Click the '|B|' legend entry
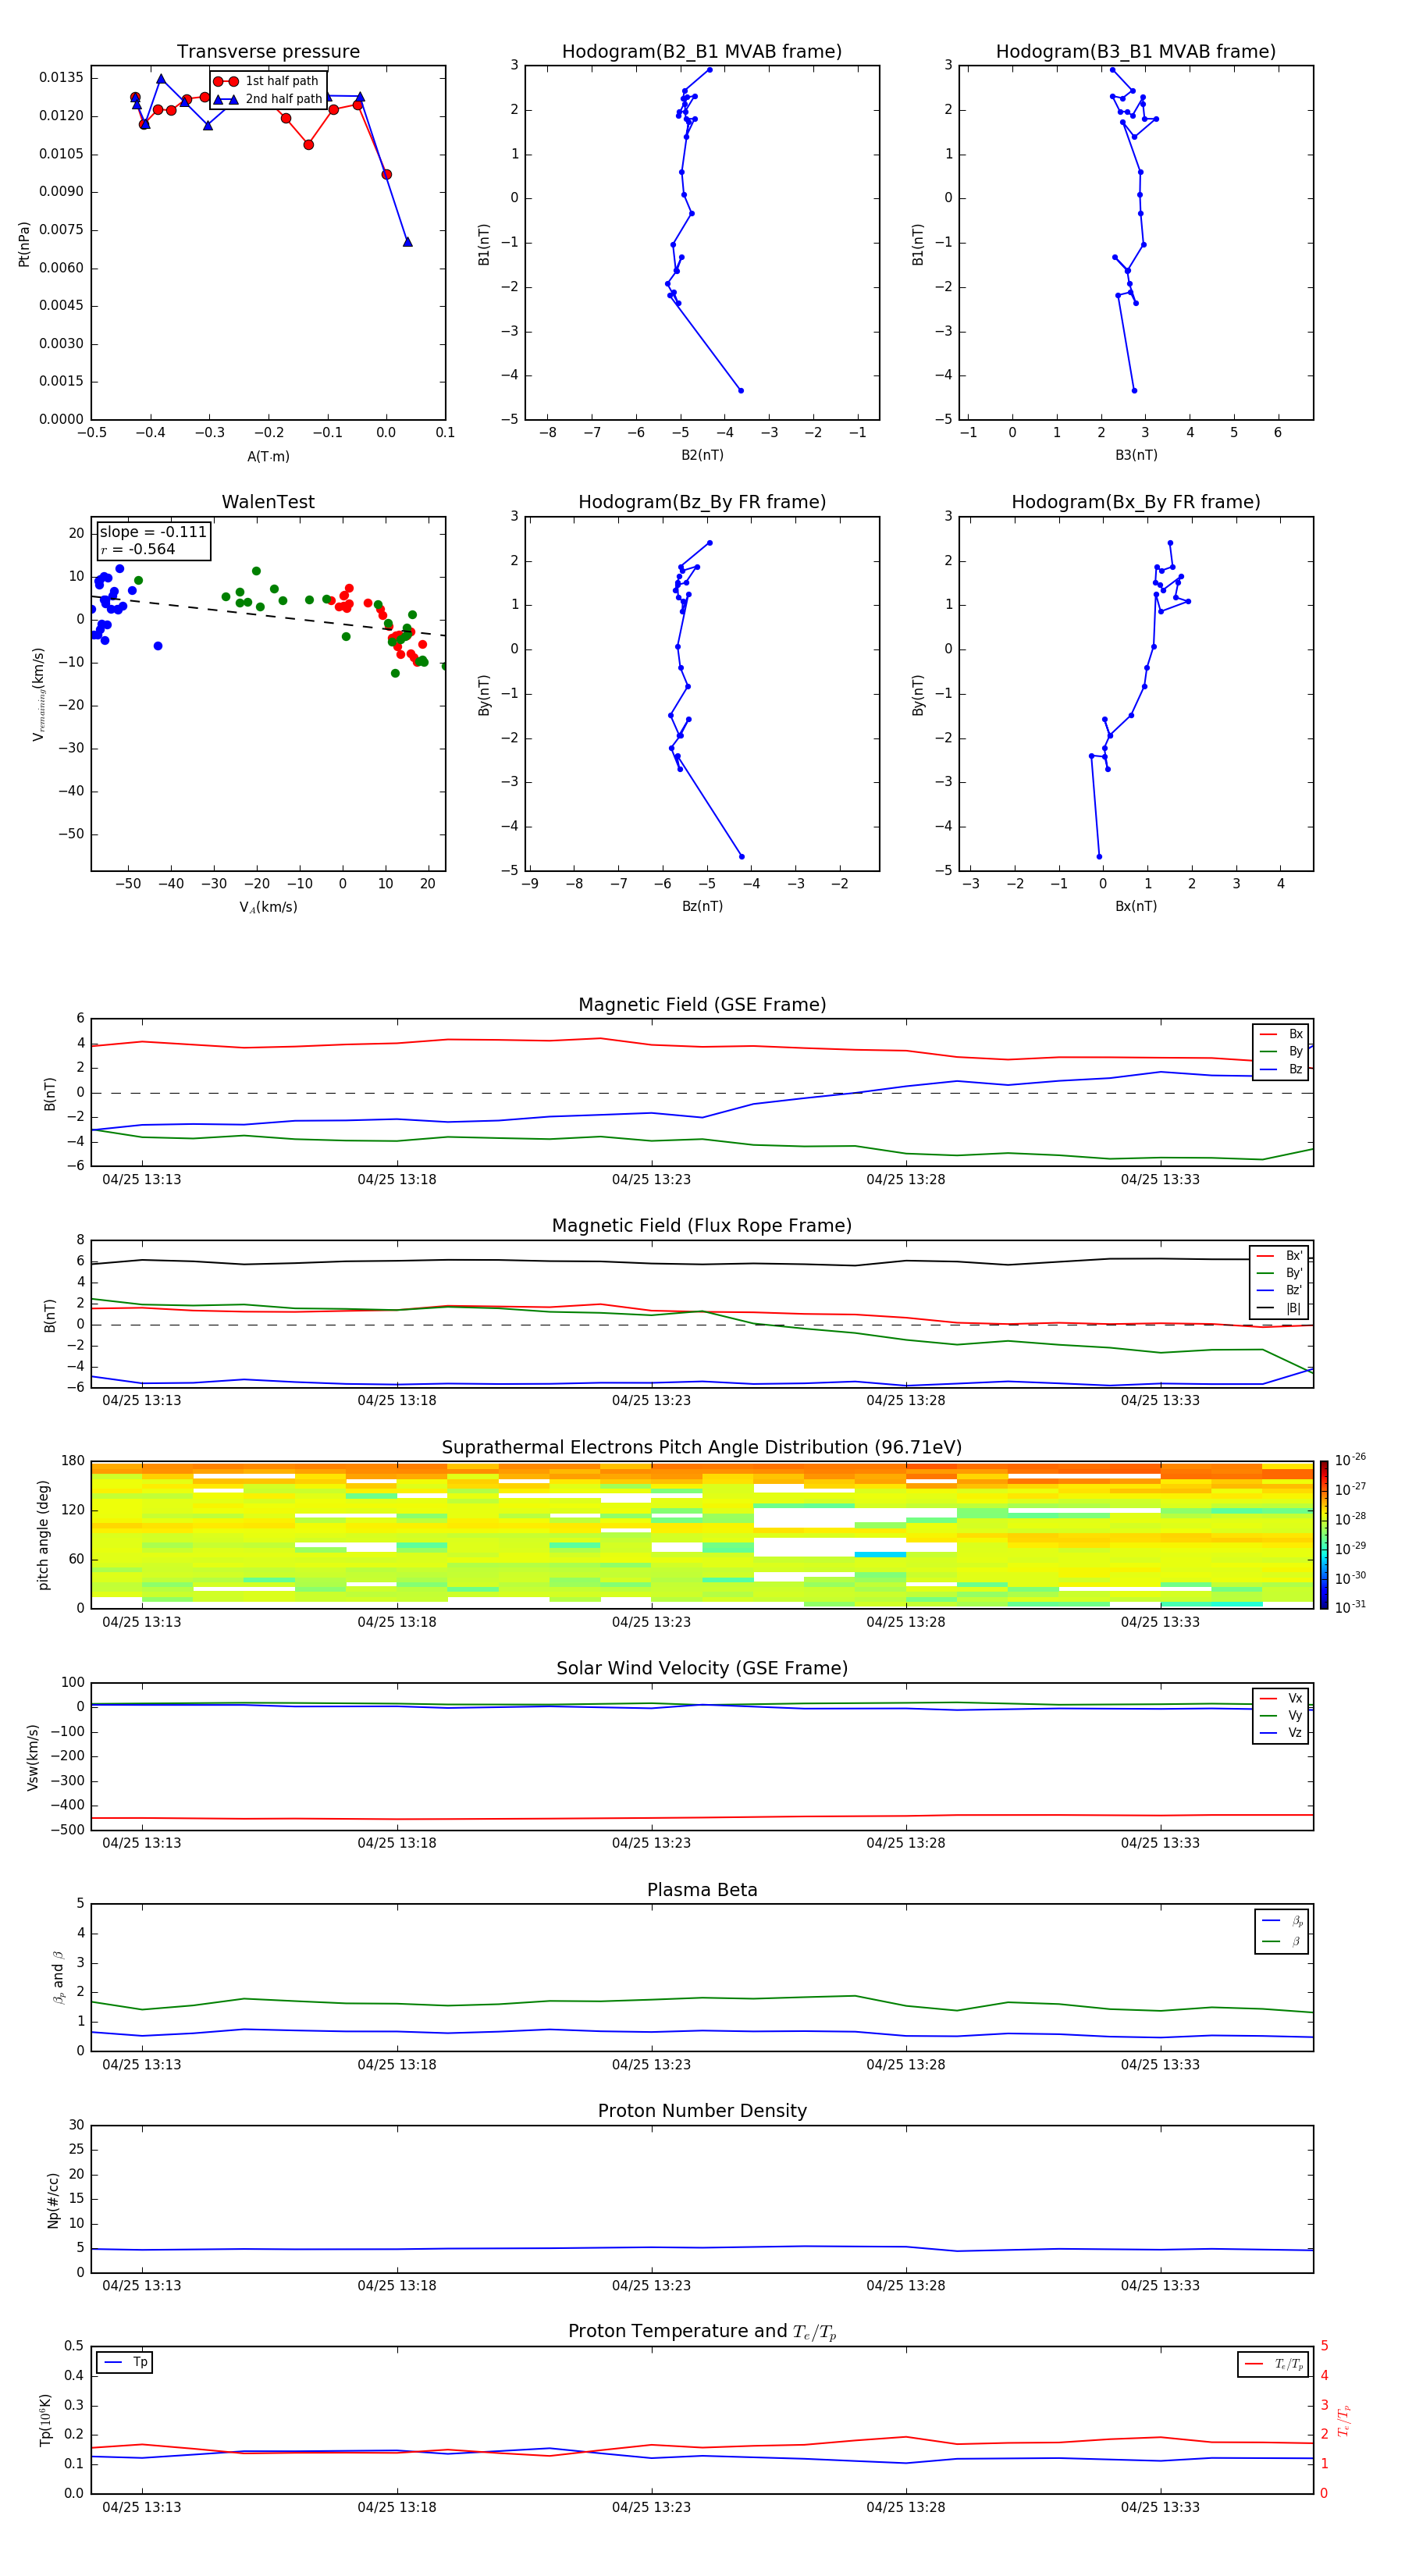The width and height of the screenshot is (1405, 2576). pyautogui.click(x=1280, y=1308)
